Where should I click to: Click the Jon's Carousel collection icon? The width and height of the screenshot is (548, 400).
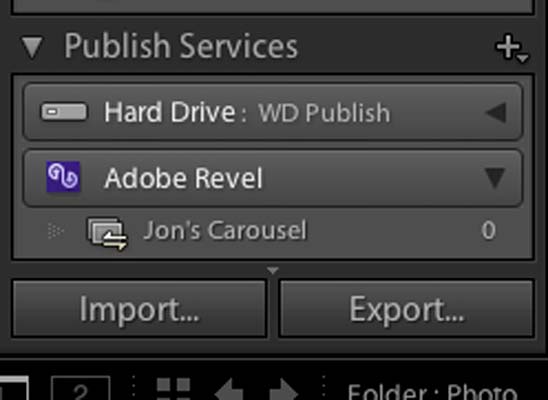pyautogui.click(x=106, y=233)
